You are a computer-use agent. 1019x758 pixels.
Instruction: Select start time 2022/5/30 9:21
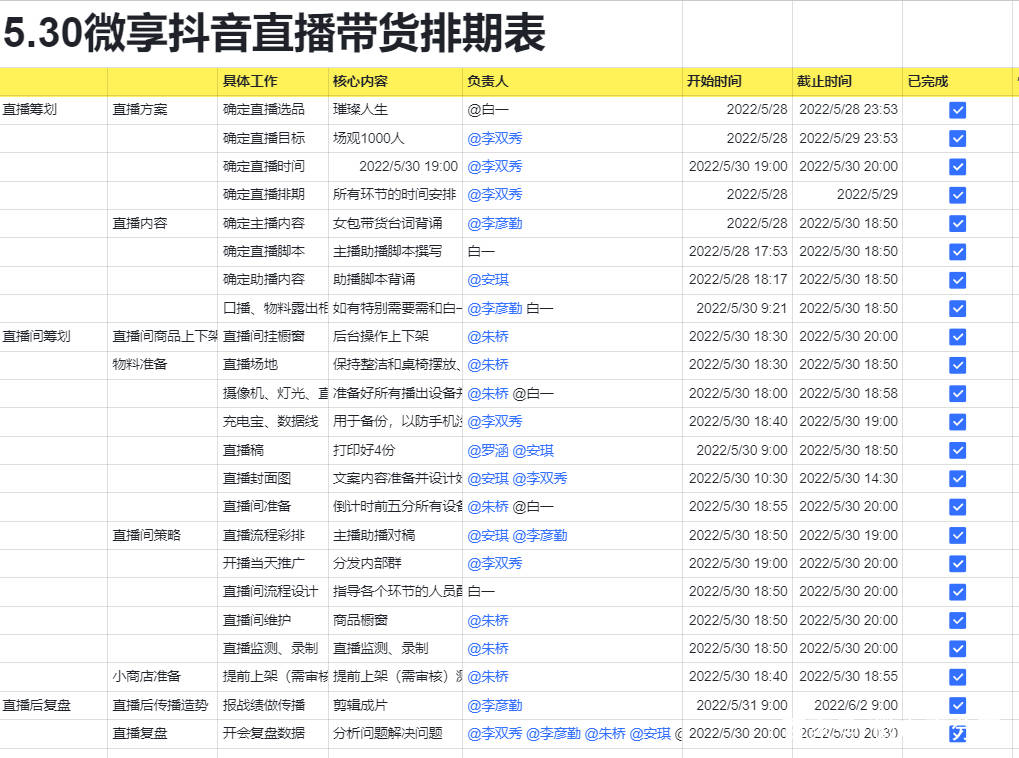tap(737, 308)
